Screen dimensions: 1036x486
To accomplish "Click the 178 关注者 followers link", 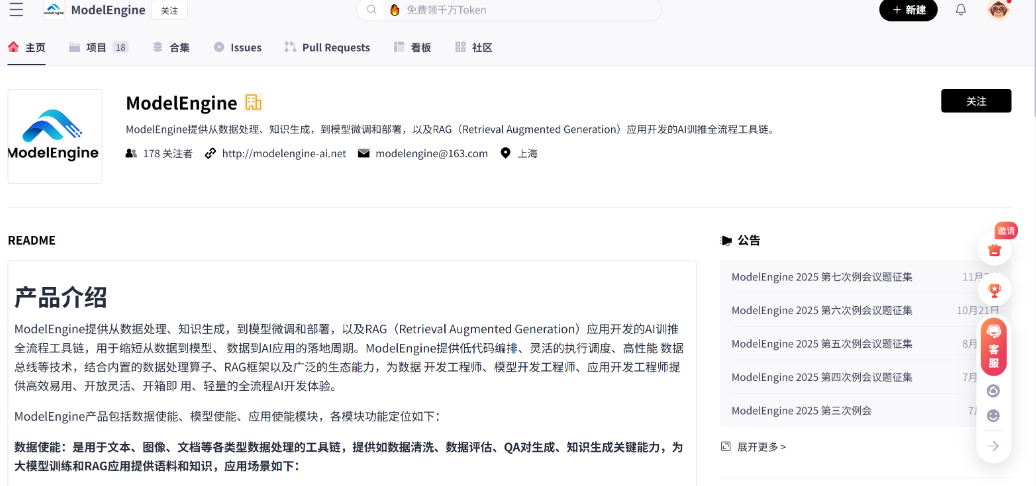I will [168, 153].
